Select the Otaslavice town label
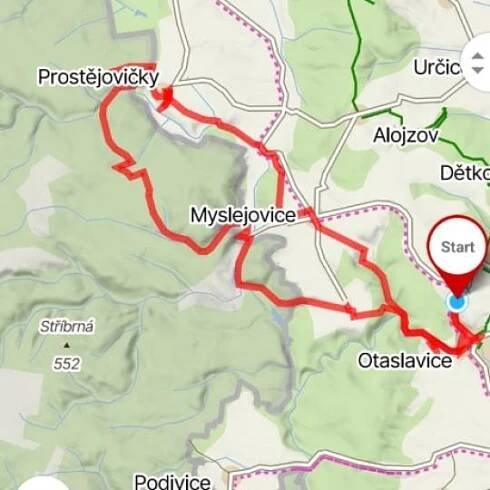The image size is (490, 490). click(405, 361)
